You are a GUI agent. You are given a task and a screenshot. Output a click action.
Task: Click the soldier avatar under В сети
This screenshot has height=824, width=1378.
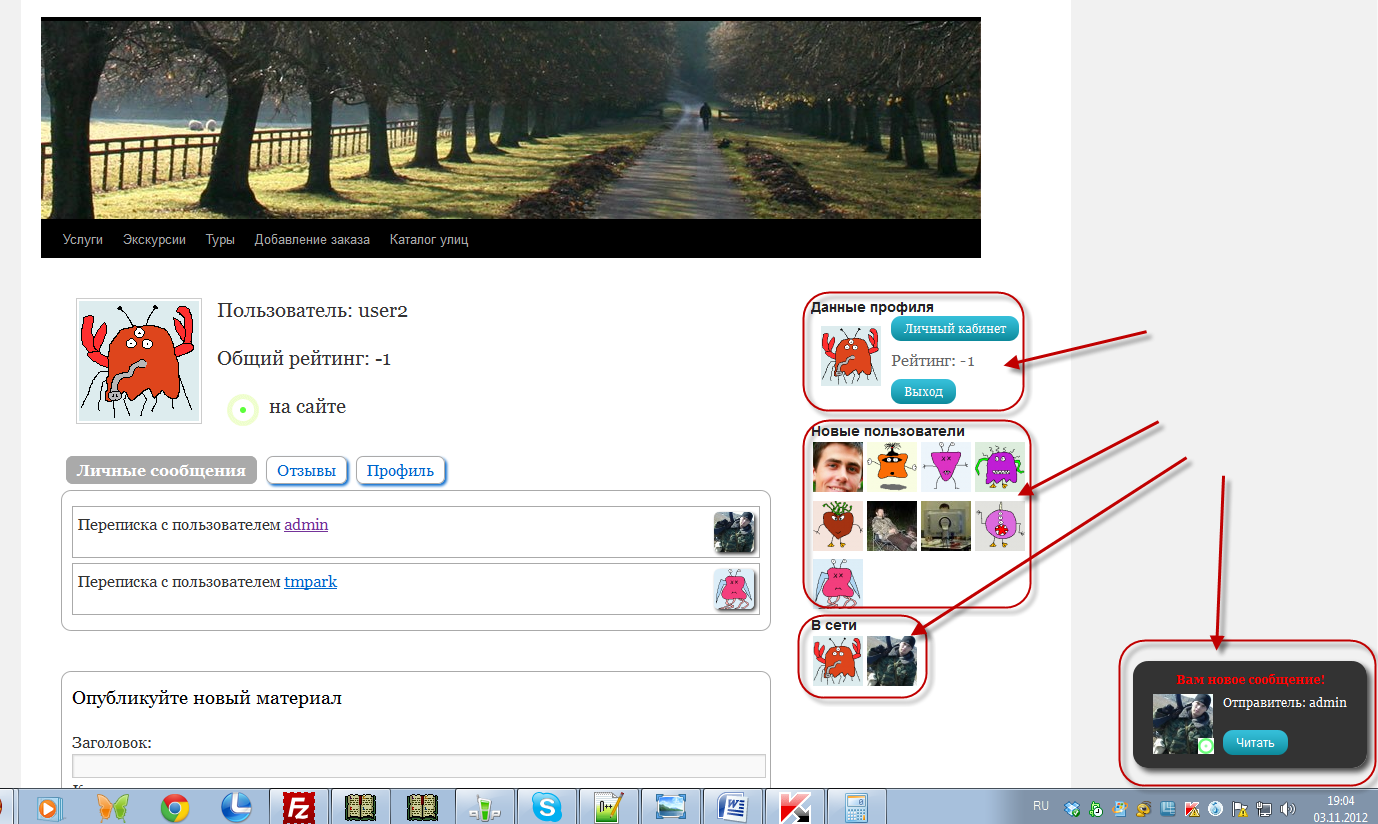(891, 661)
